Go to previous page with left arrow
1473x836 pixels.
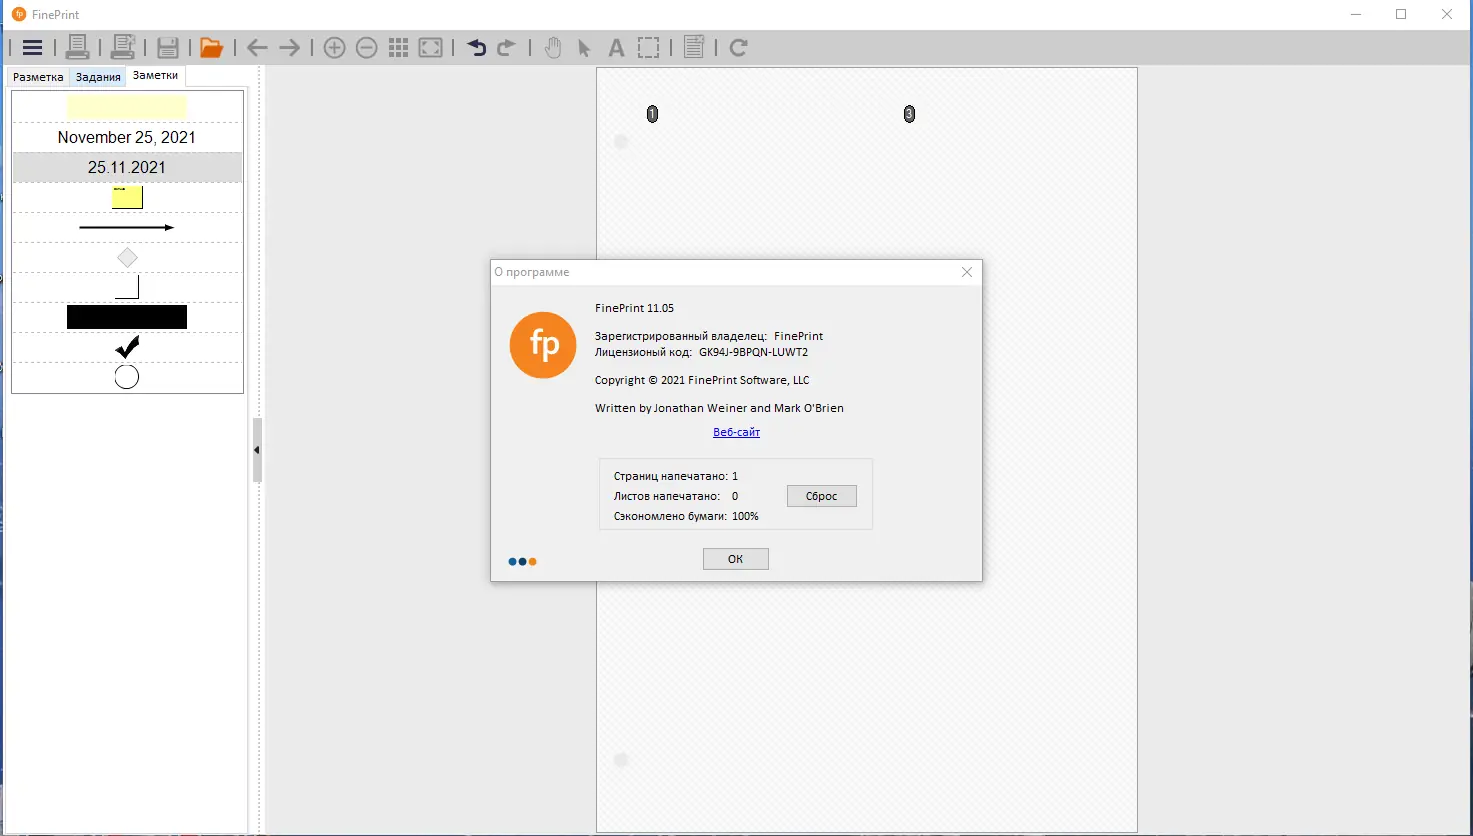[x=257, y=47]
